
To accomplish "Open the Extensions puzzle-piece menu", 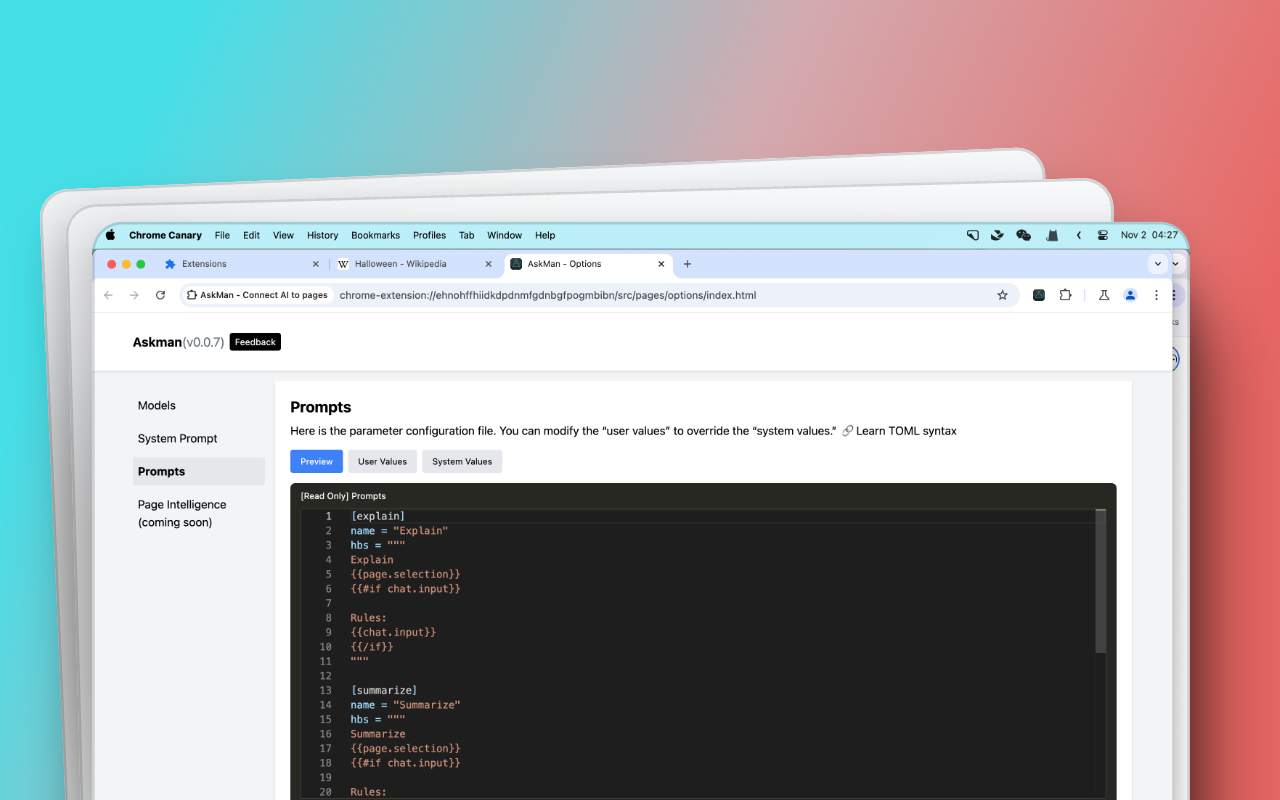I will [1065, 295].
